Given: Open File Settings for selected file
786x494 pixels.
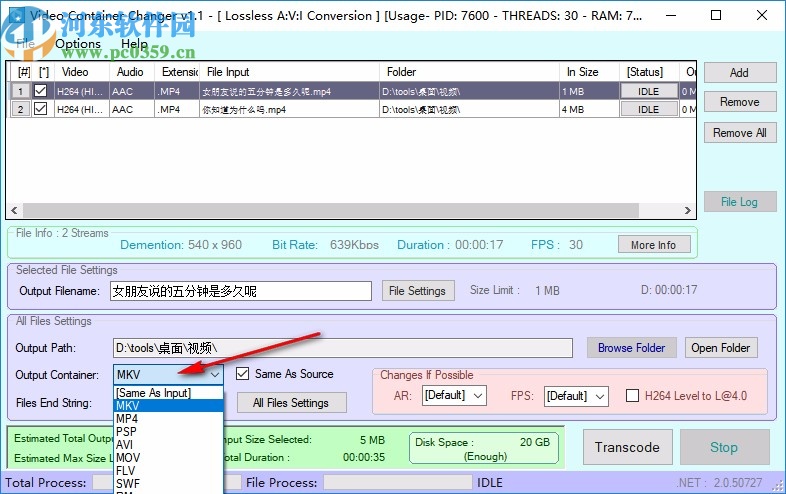Looking at the screenshot, I should [x=418, y=291].
